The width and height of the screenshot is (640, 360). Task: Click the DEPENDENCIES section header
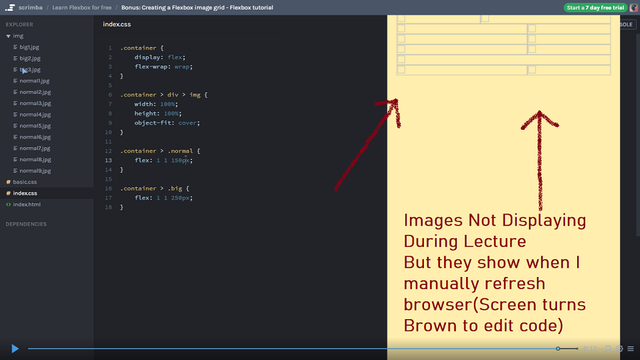tap(26, 224)
